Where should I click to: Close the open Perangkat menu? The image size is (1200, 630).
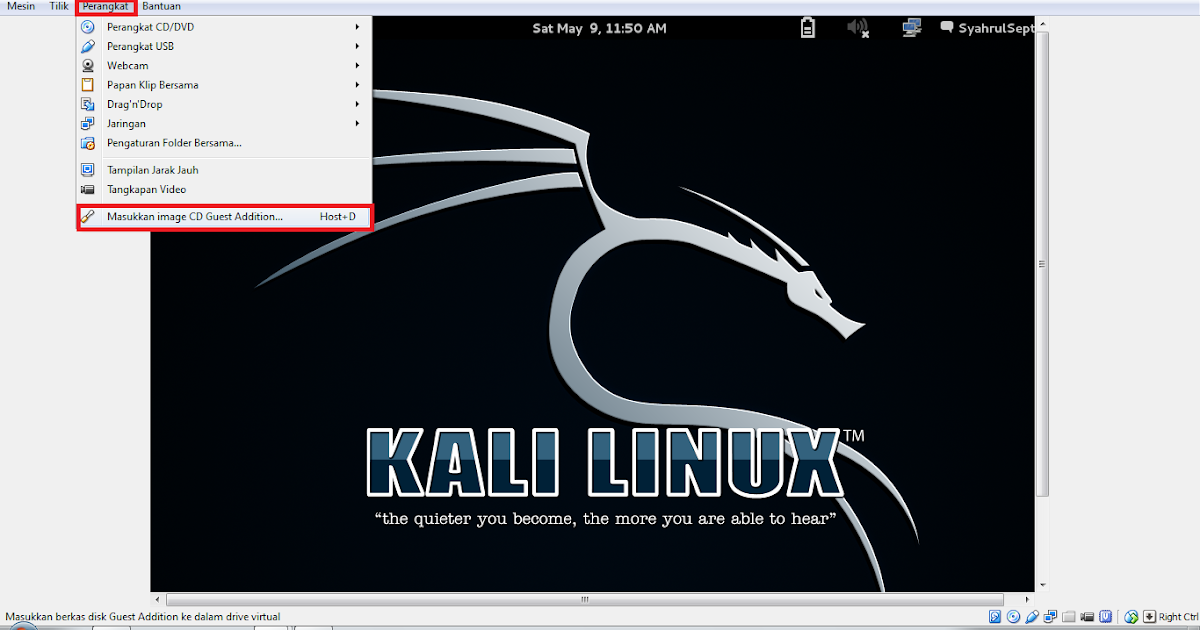(x=105, y=6)
